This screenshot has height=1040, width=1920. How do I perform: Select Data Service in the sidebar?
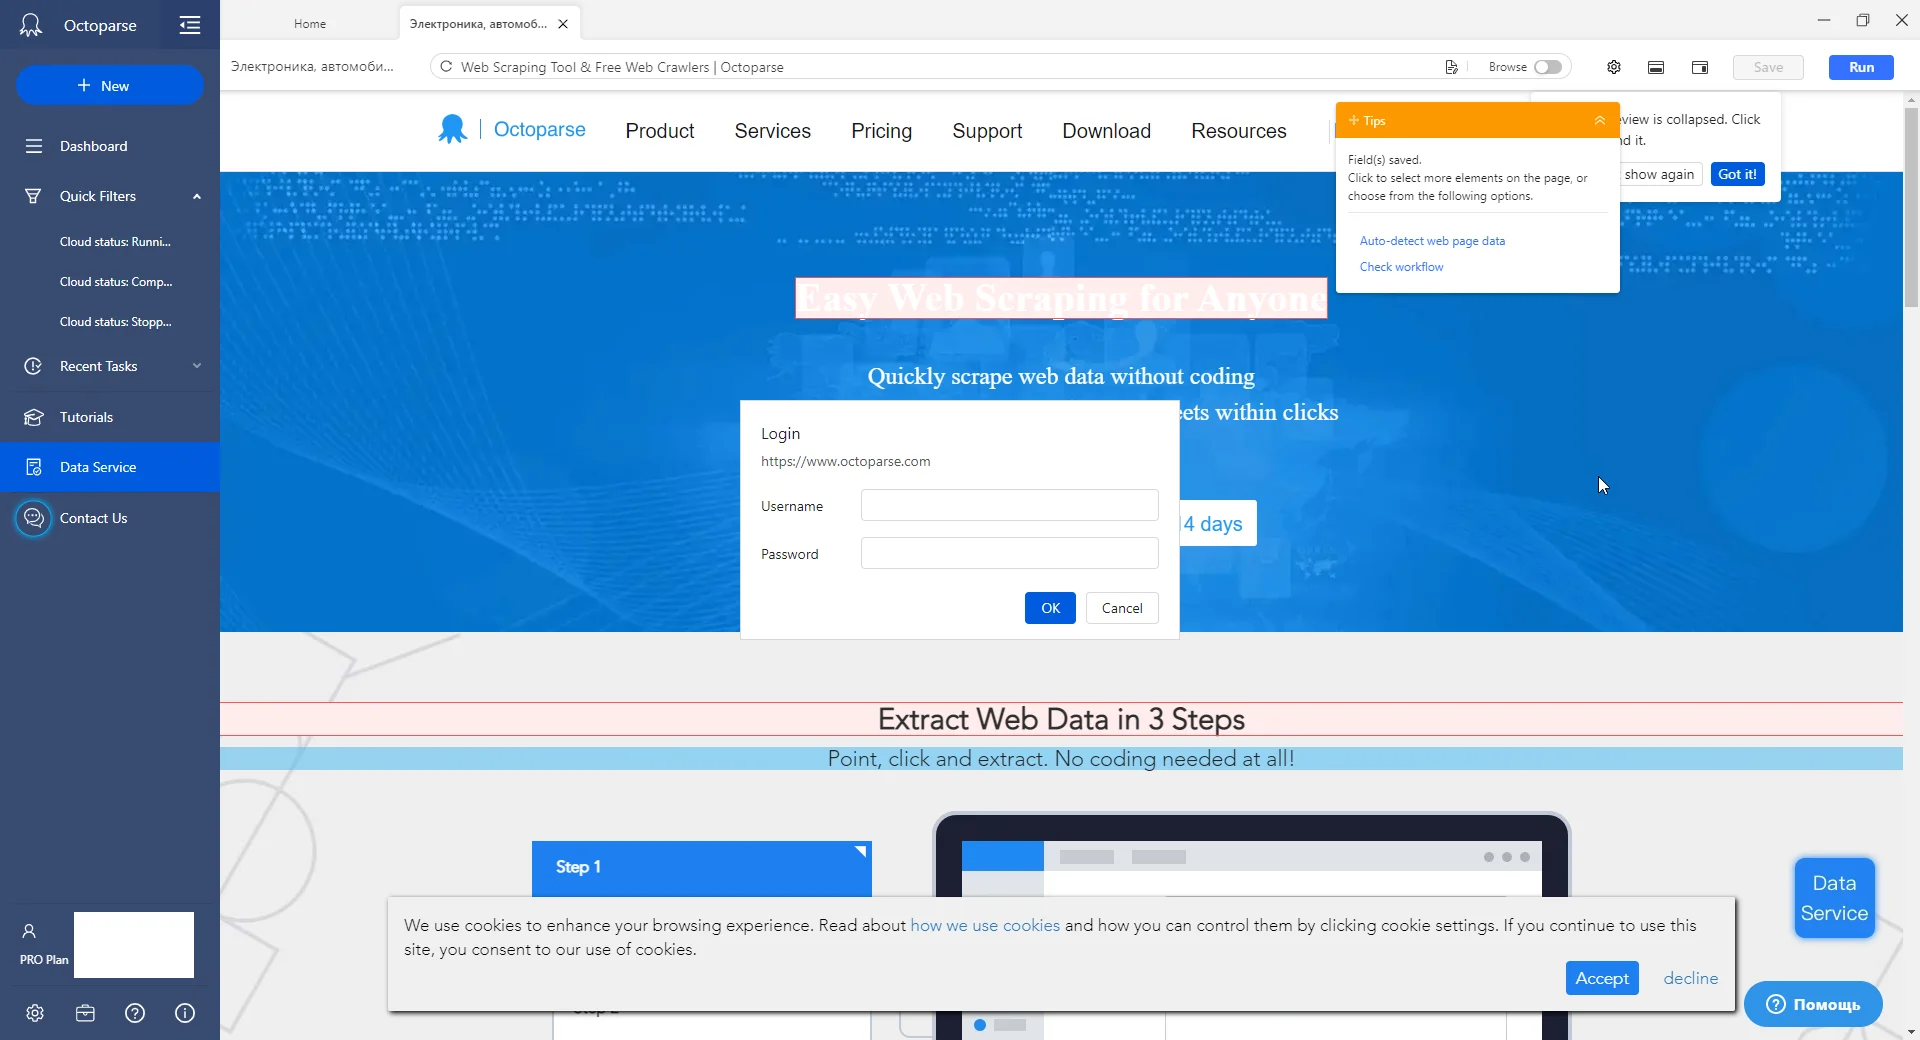pos(110,467)
